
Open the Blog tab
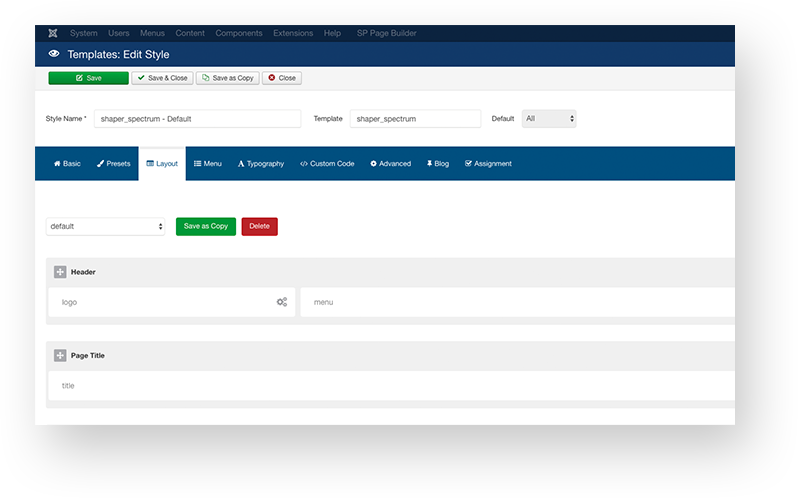pos(438,164)
